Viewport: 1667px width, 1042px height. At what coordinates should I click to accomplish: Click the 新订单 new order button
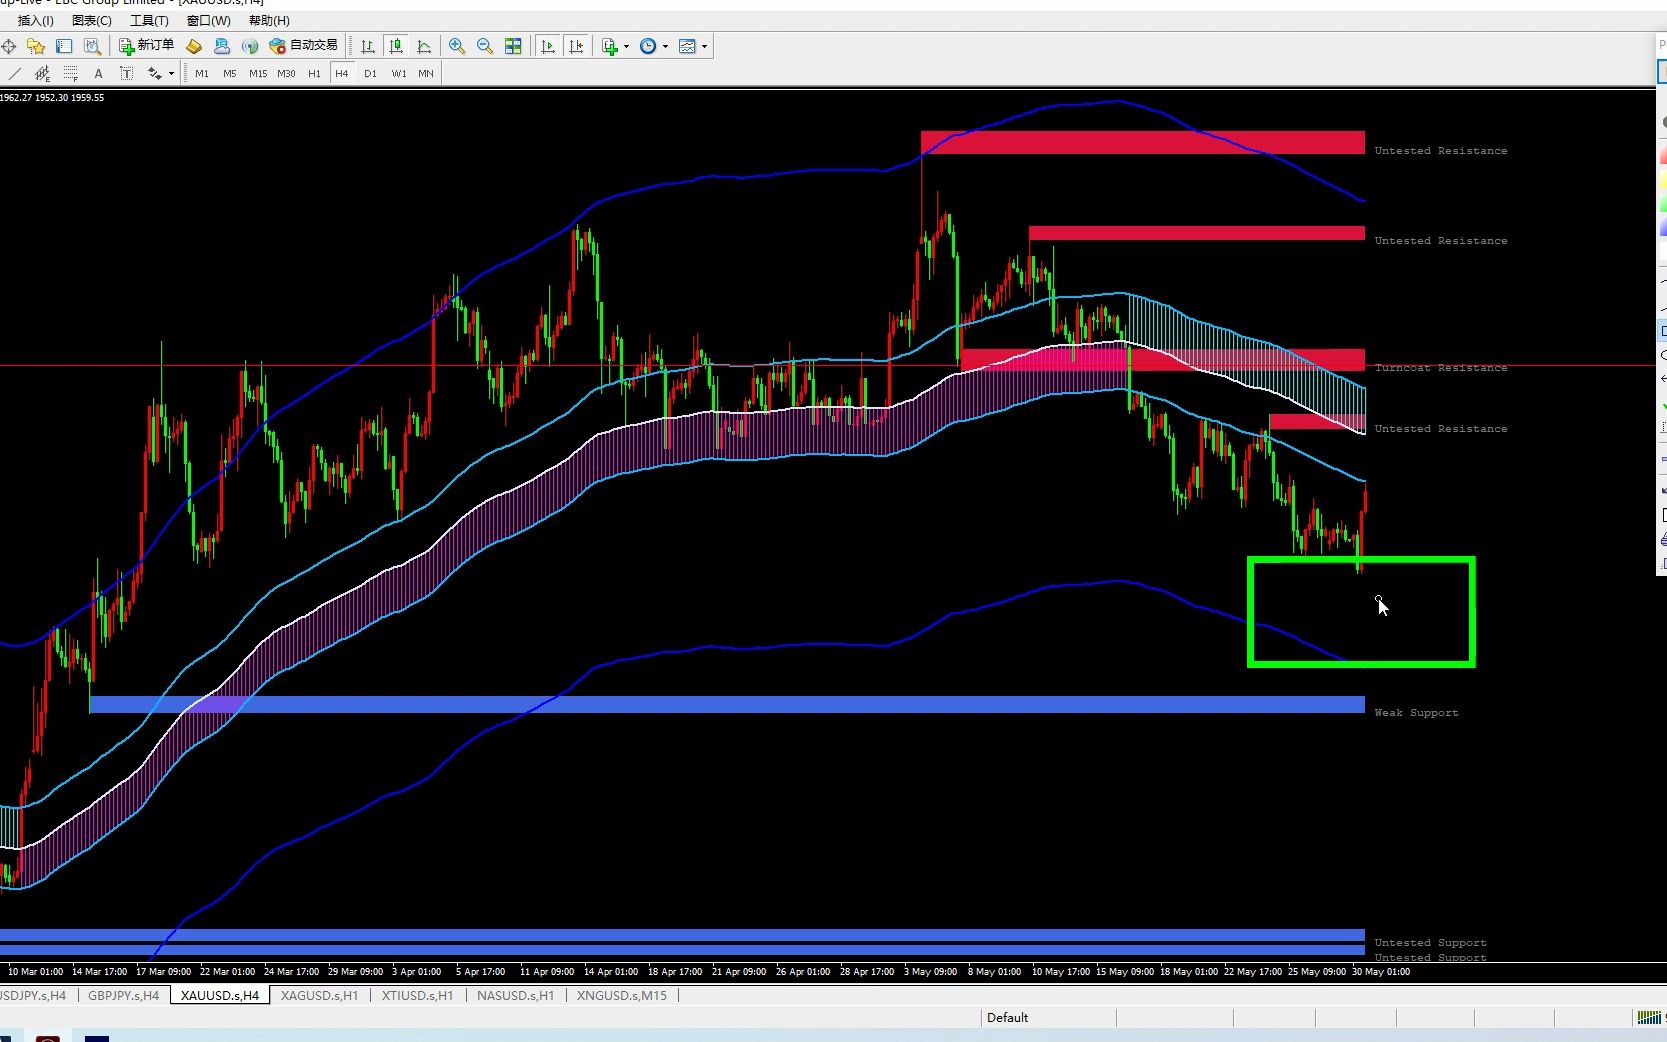point(146,46)
